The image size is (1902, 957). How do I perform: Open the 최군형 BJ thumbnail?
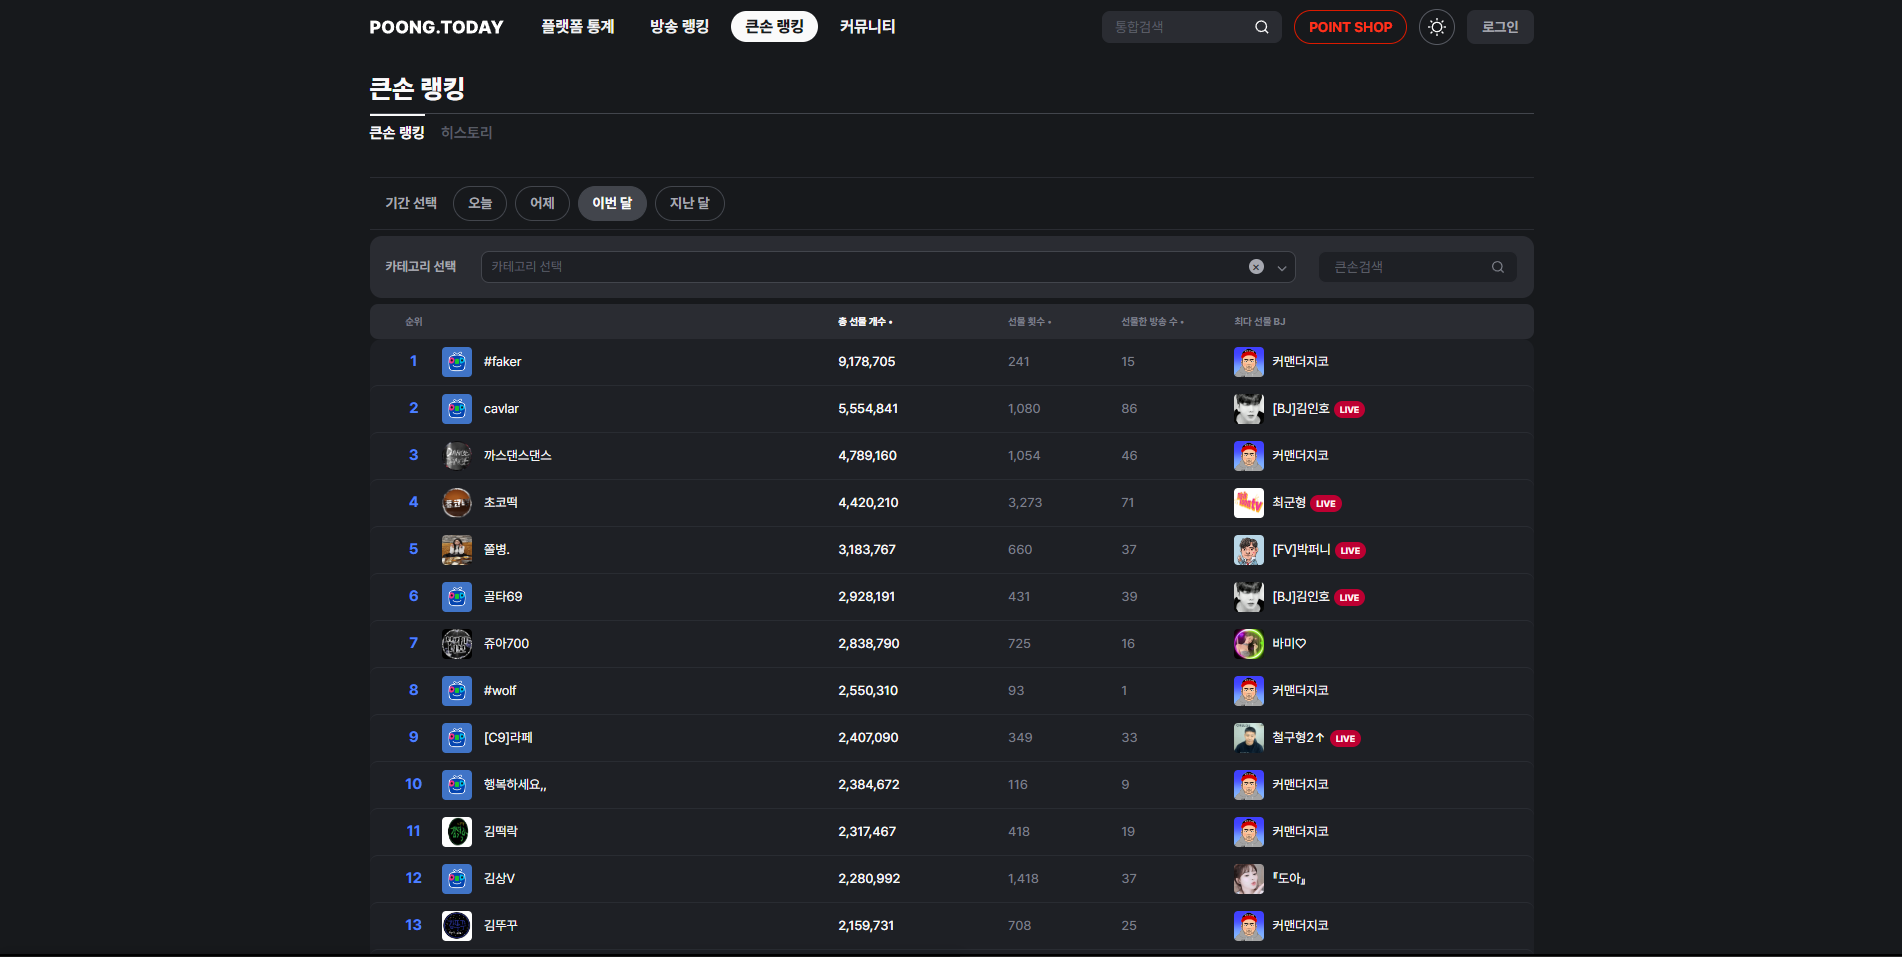[1248, 503]
